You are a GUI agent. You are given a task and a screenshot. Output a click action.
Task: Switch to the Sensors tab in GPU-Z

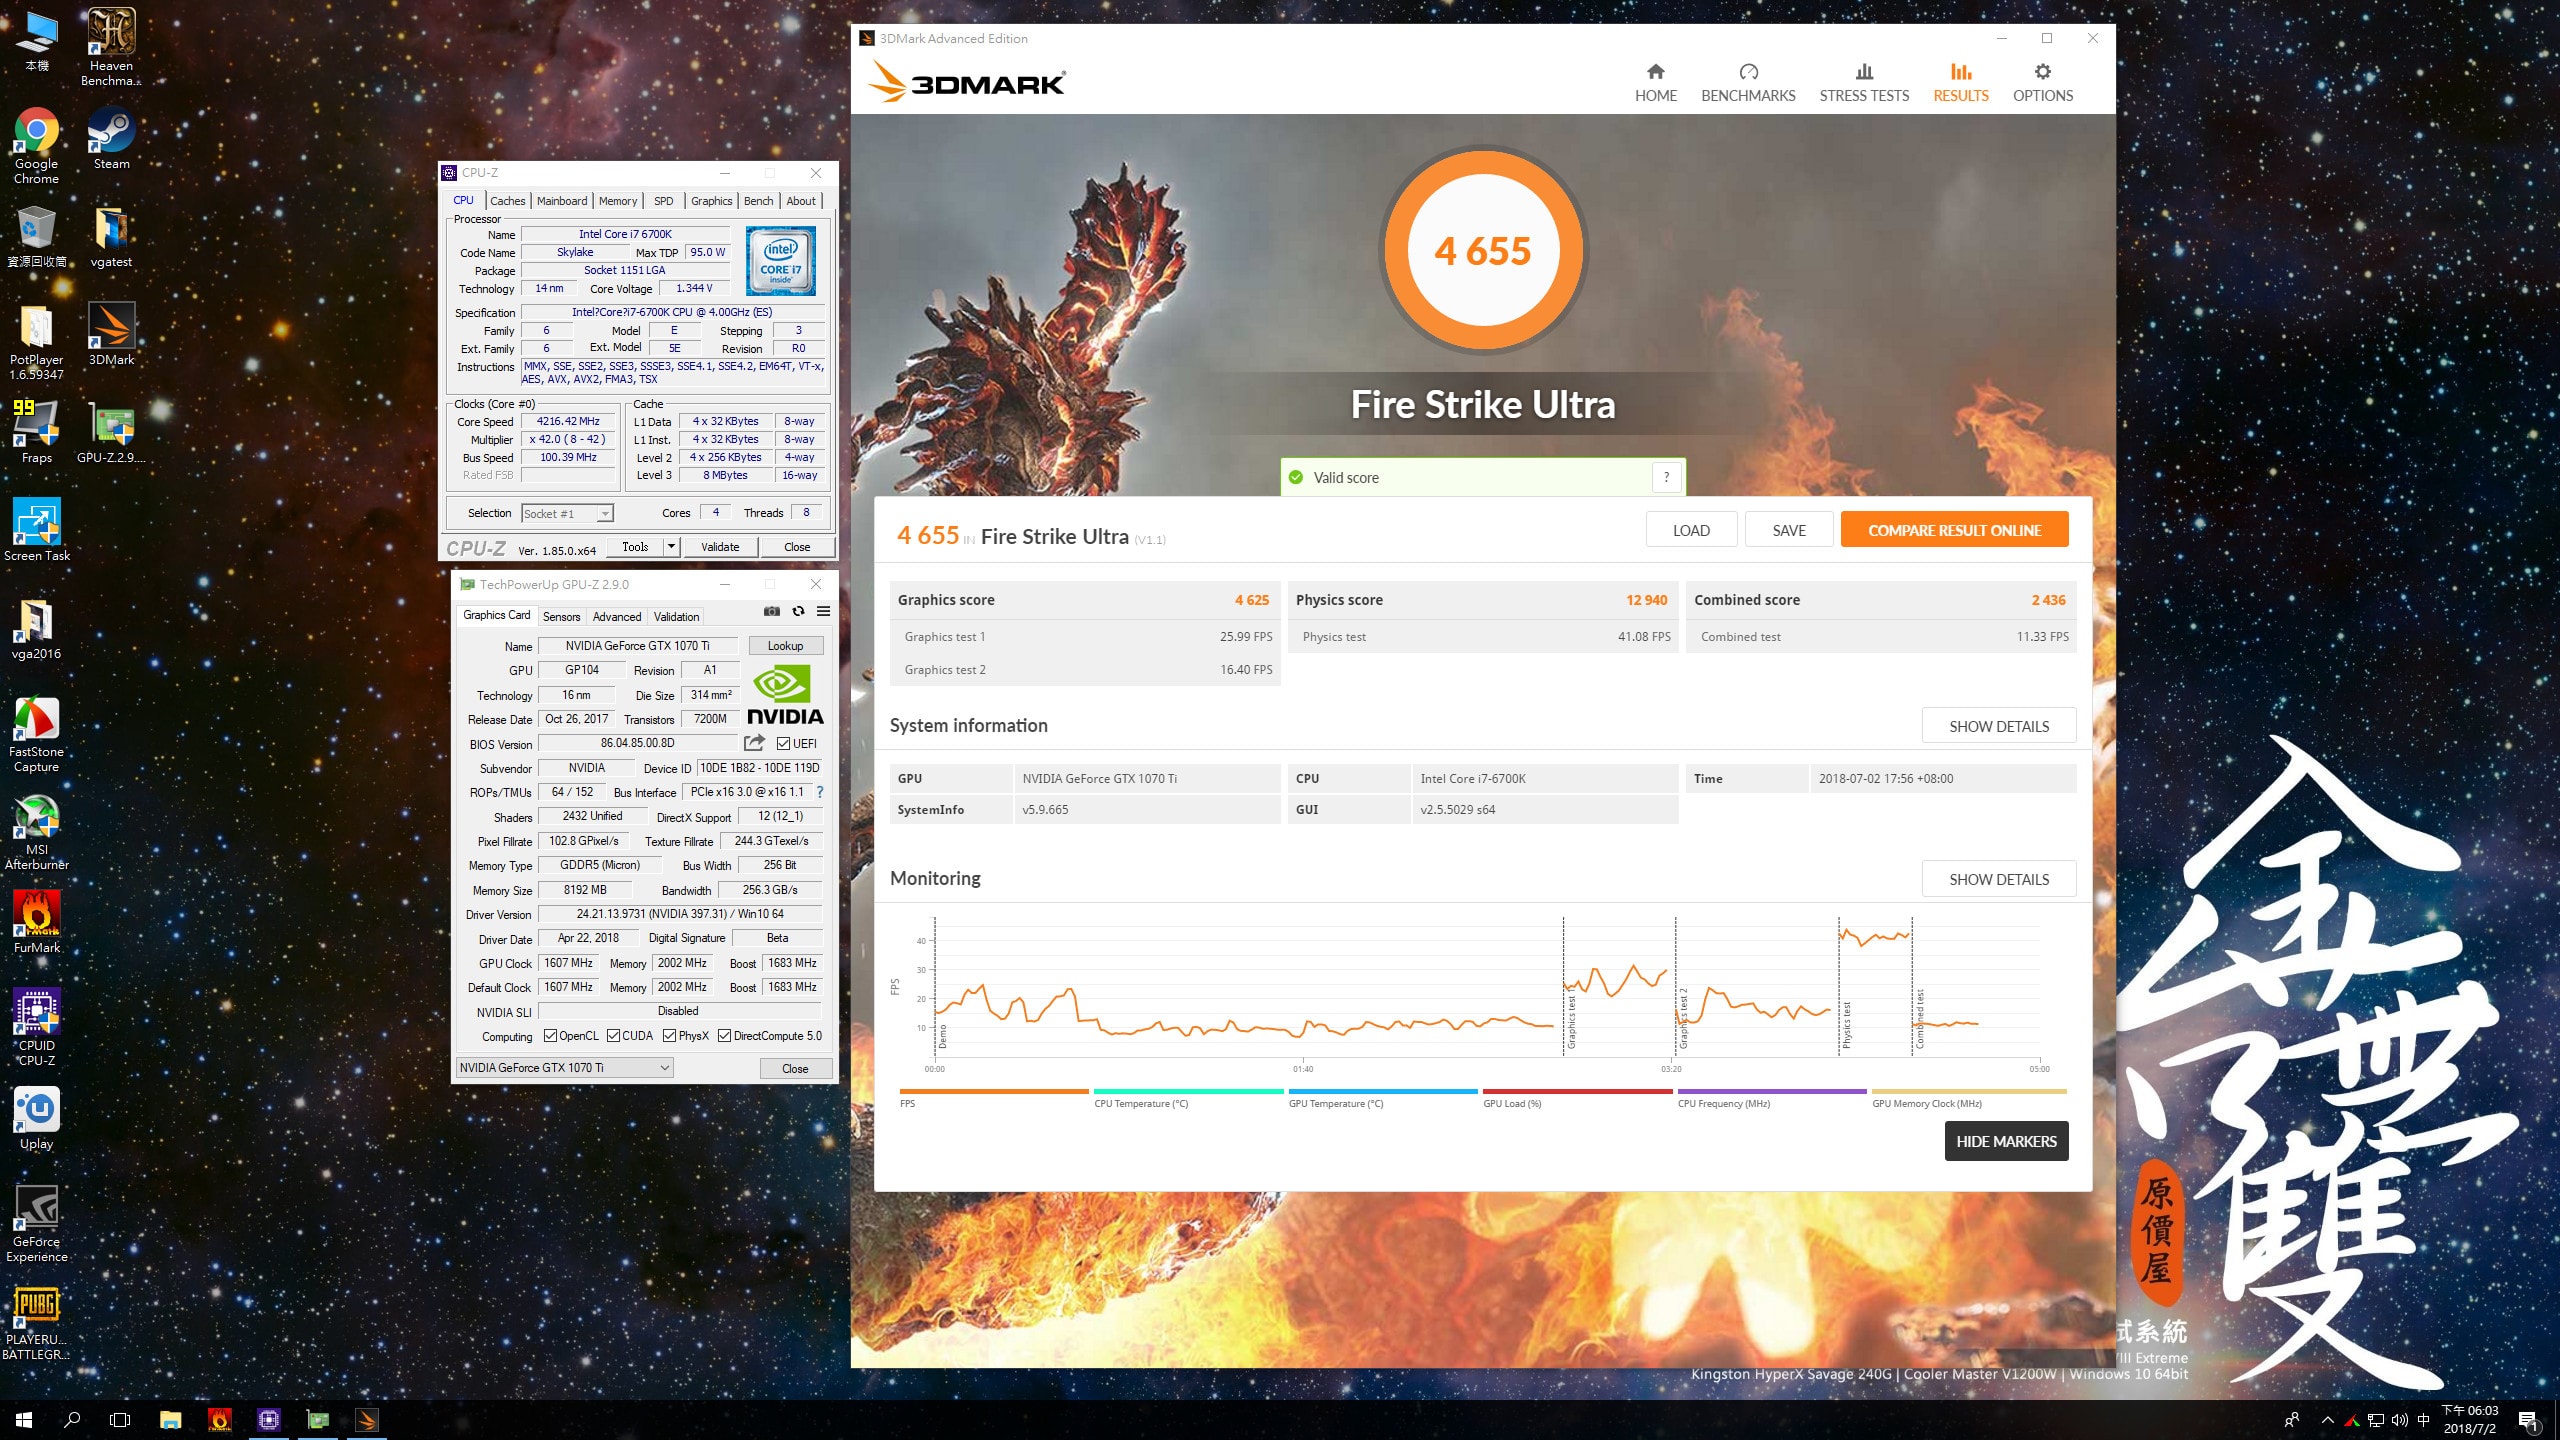click(x=561, y=617)
